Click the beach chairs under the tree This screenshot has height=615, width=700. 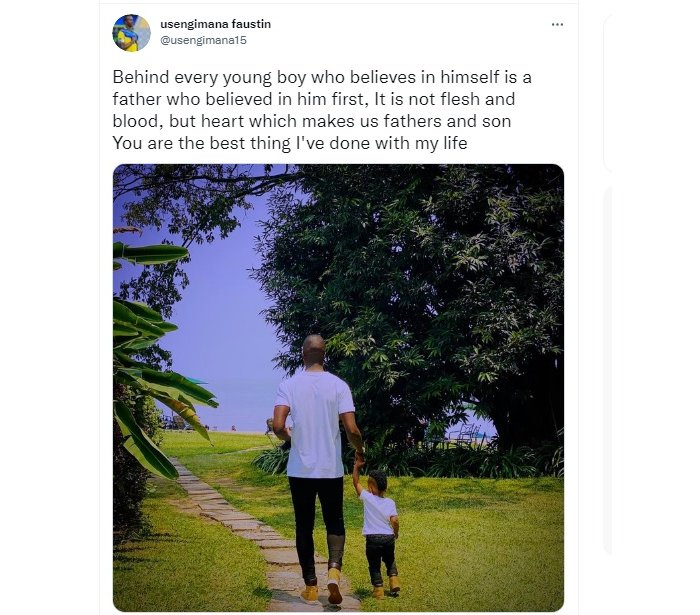coord(466,432)
